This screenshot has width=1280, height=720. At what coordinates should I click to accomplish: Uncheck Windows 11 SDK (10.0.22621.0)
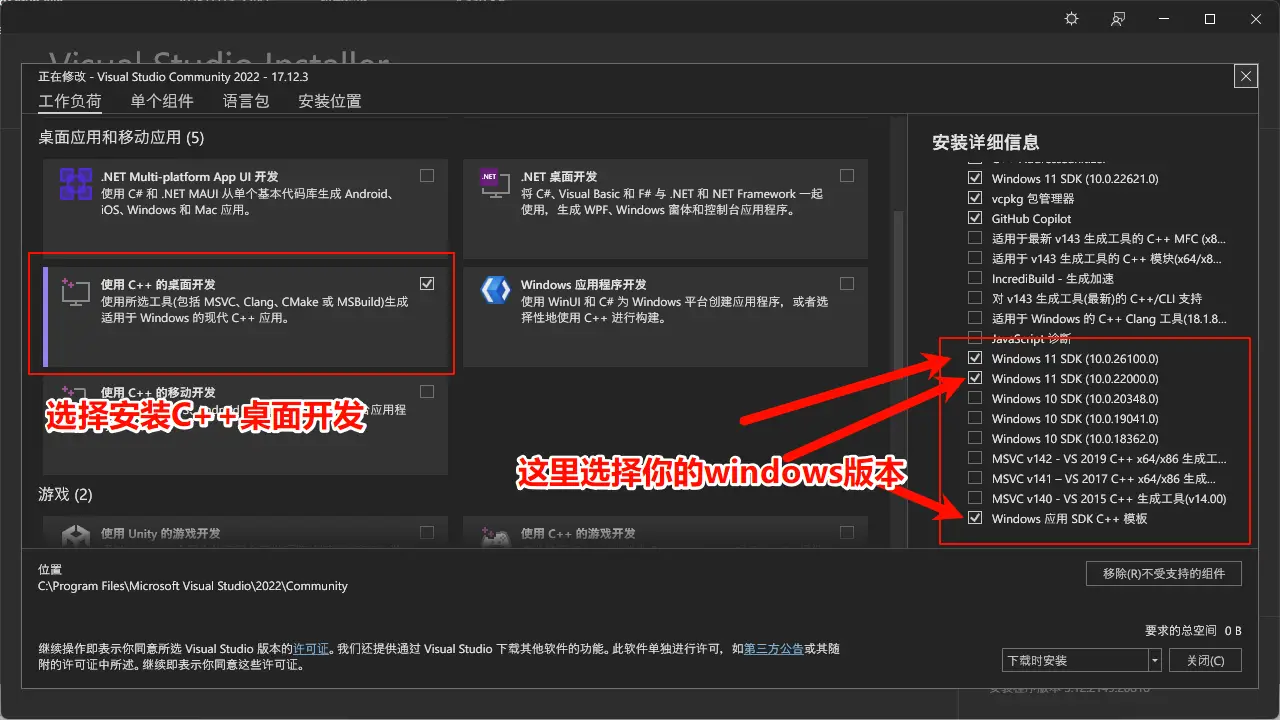tap(975, 178)
